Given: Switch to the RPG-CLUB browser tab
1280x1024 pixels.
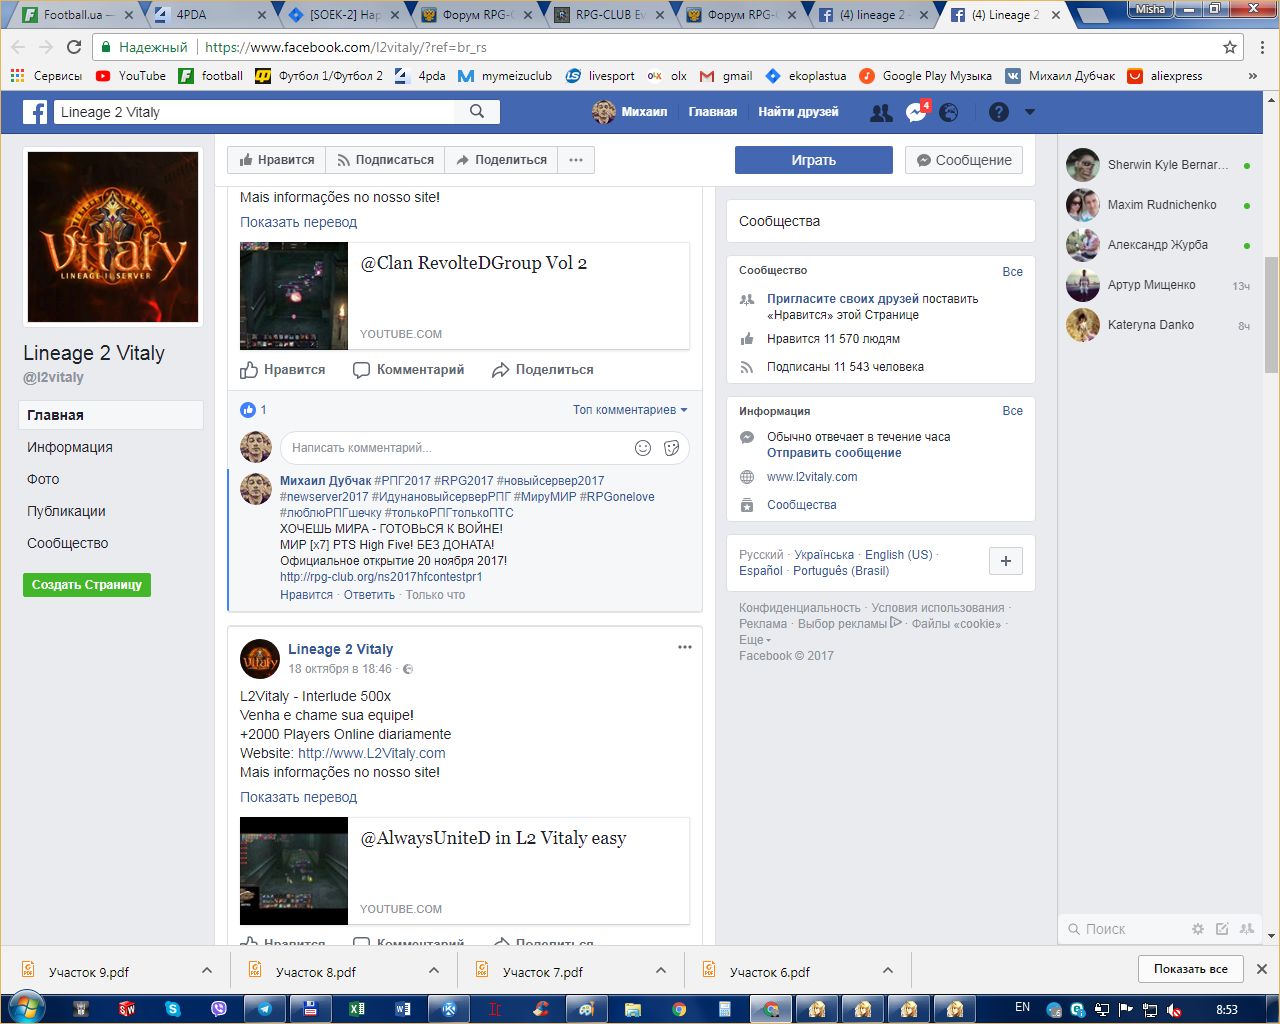Looking at the screenshot, I should [x=610, y=15].
